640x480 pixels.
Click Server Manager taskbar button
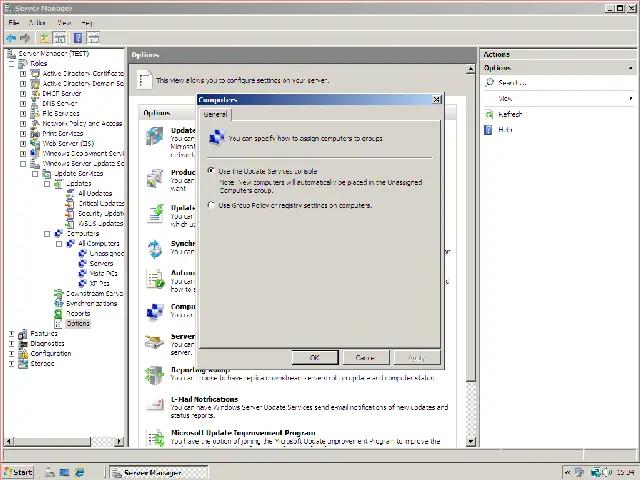click(x=159, y=473)
